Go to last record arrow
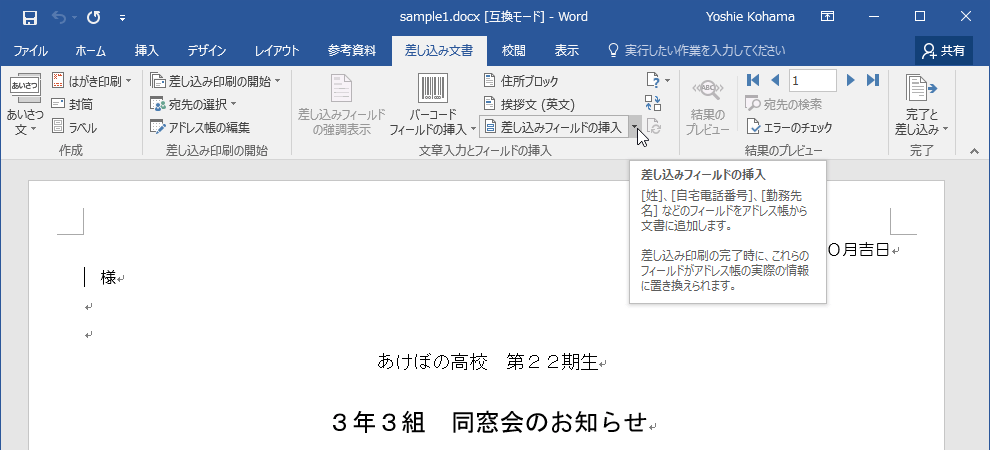990x450 pixels. tap(873, 80)
